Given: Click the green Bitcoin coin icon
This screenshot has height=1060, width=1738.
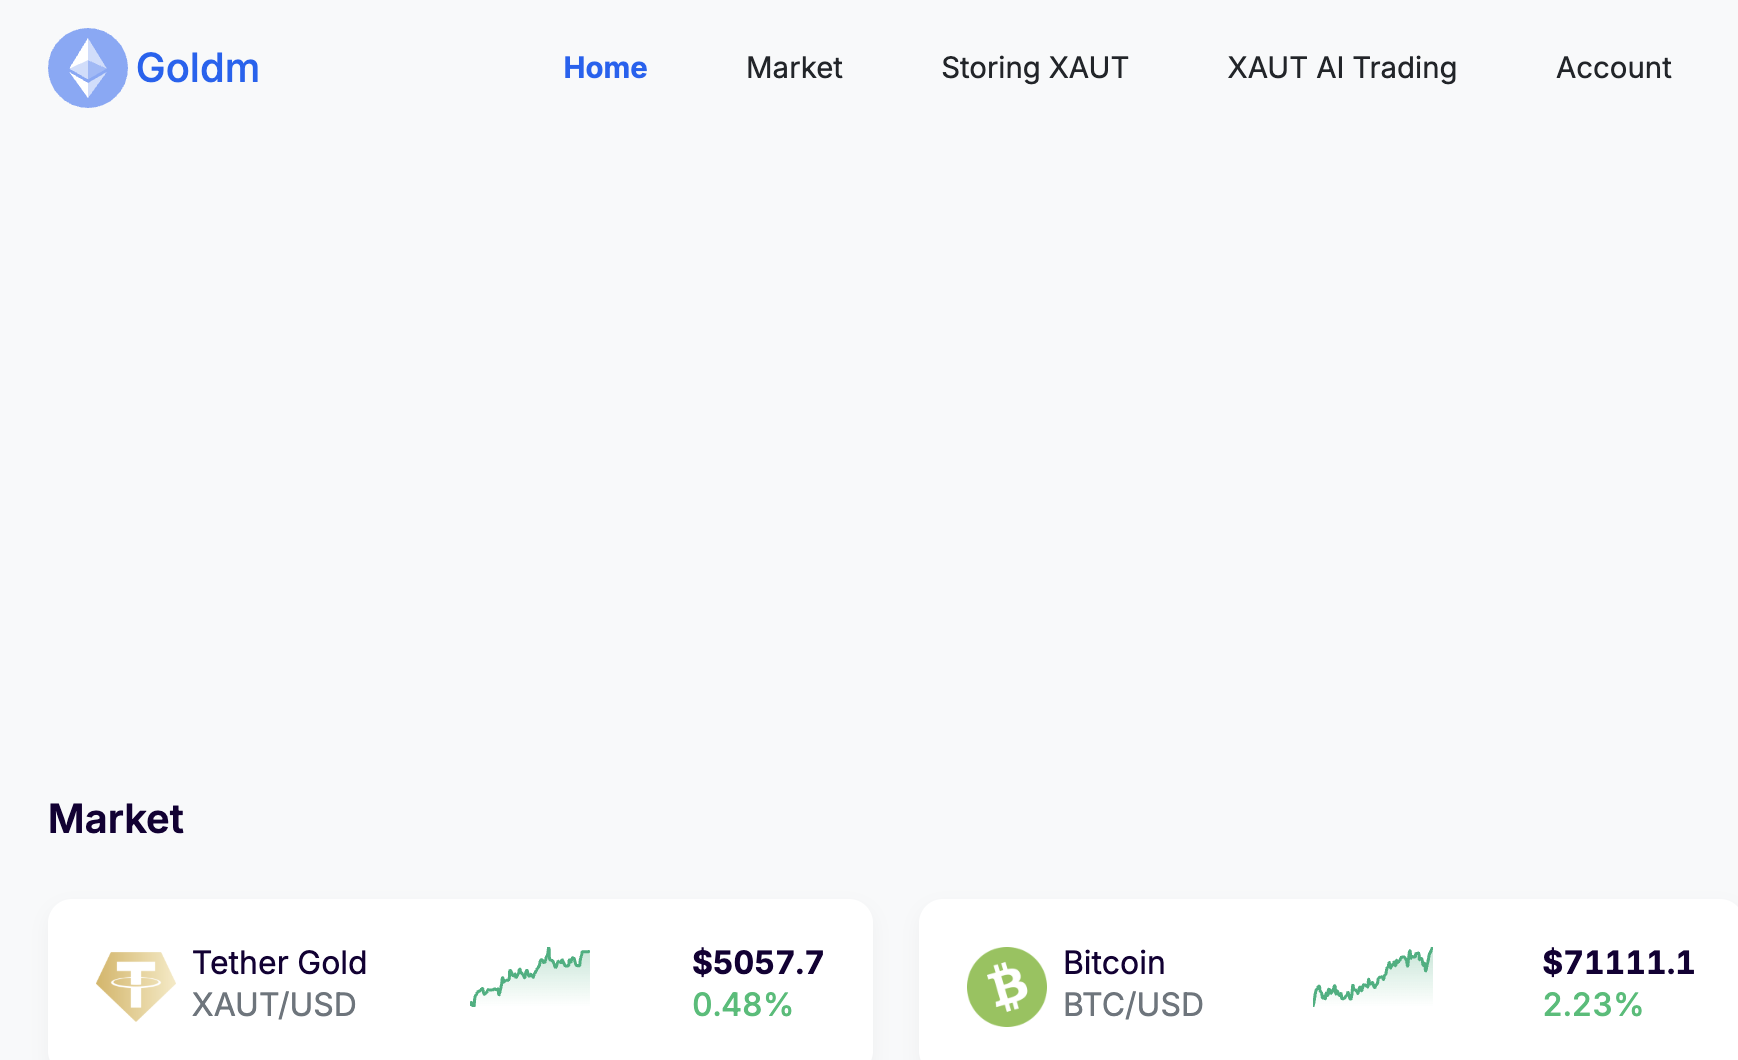Looking at the screenshot, I should (1006, 986).
